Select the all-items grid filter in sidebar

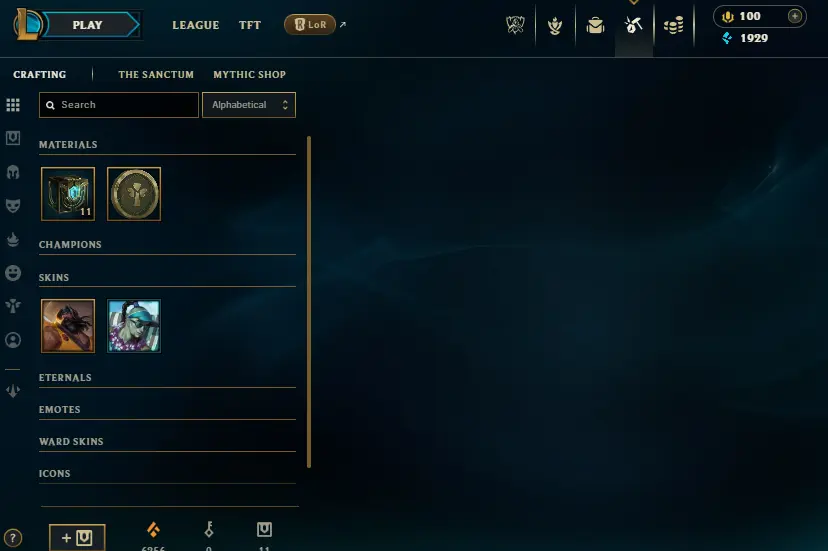(x=13, y=105)
